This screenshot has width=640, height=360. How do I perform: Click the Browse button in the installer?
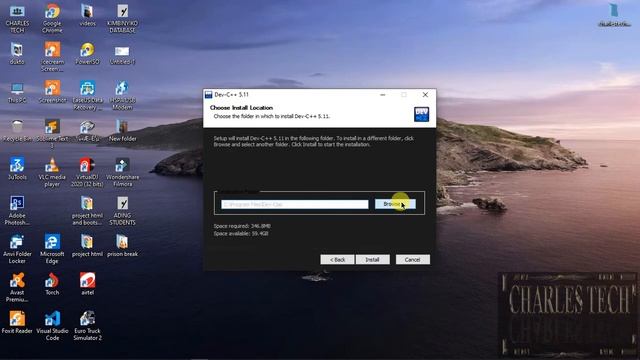pos(395,204)
